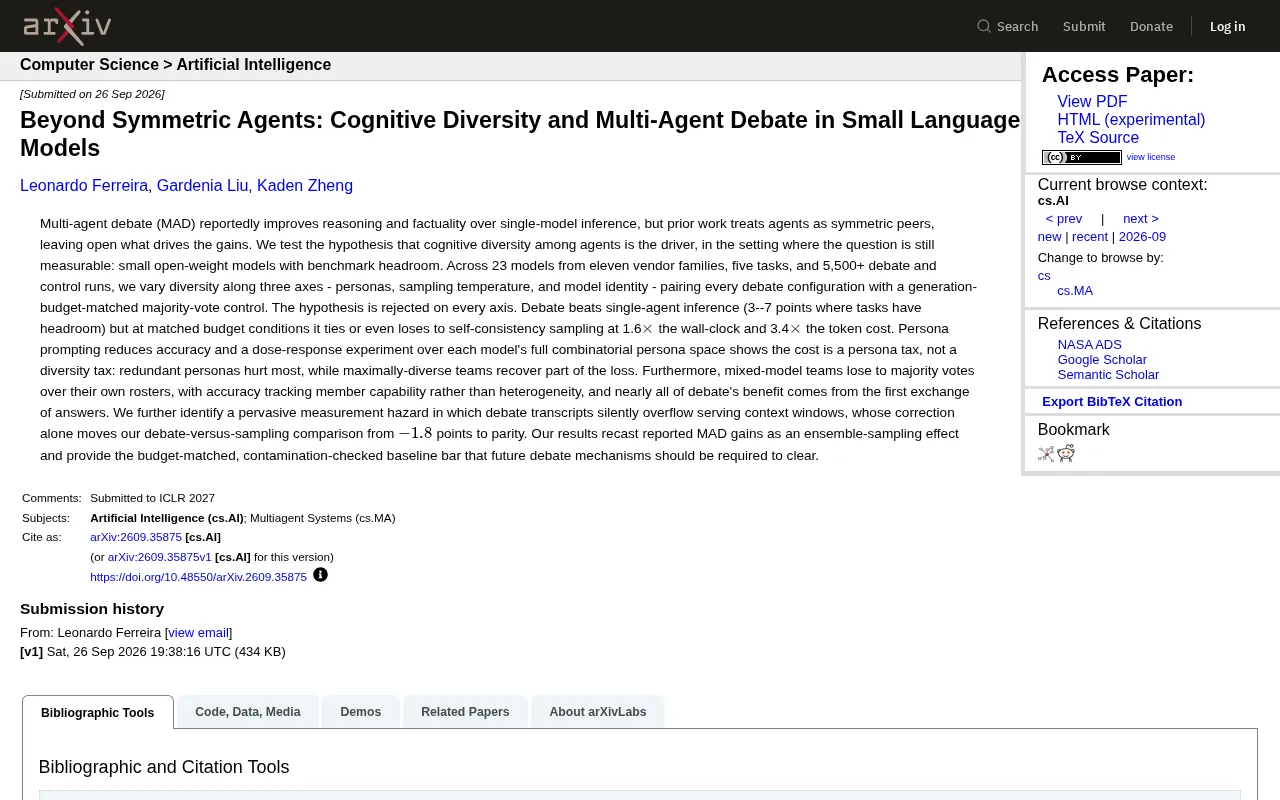Open the Google Scholar link

(x=1102, y=360)
